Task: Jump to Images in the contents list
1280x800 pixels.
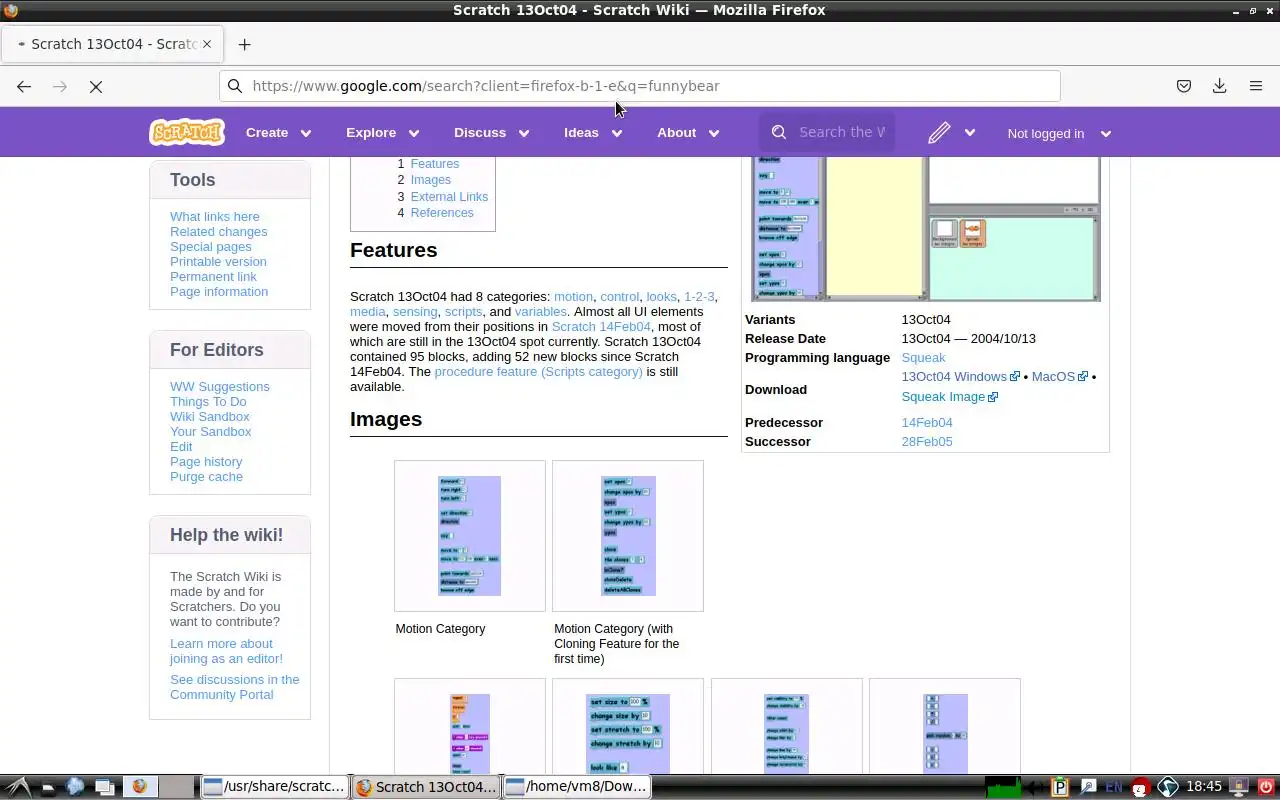Action: click(x=430, y=180)
